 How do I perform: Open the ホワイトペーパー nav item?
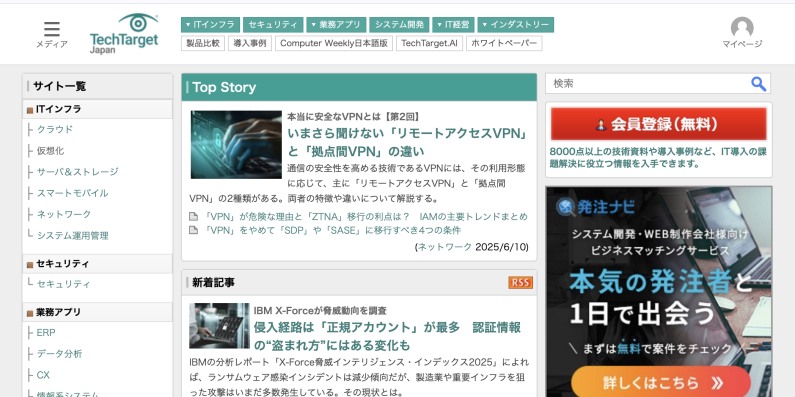[x=504, y=43]
